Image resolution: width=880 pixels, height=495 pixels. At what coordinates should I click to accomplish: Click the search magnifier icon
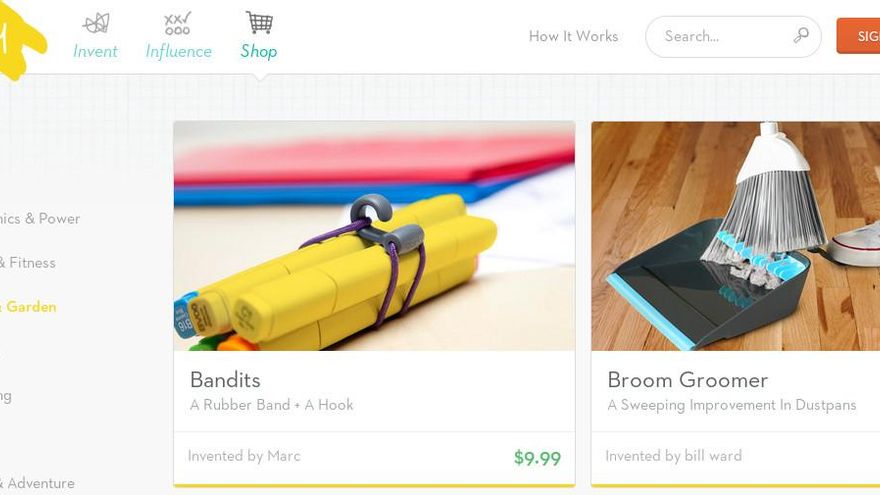[x=801, y=36]
